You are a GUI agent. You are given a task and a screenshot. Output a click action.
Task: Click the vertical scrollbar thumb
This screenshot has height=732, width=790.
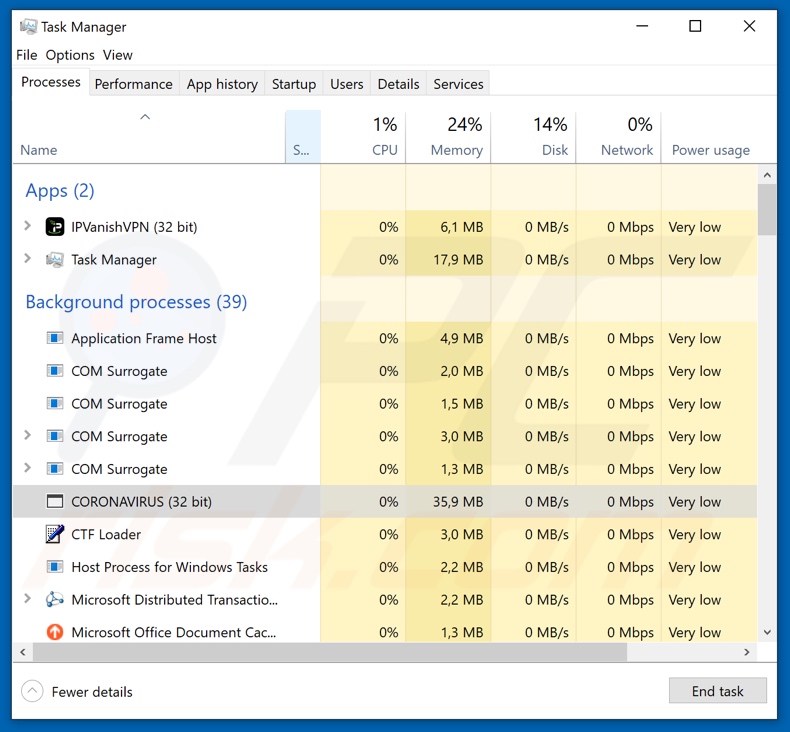pos(767,210)
